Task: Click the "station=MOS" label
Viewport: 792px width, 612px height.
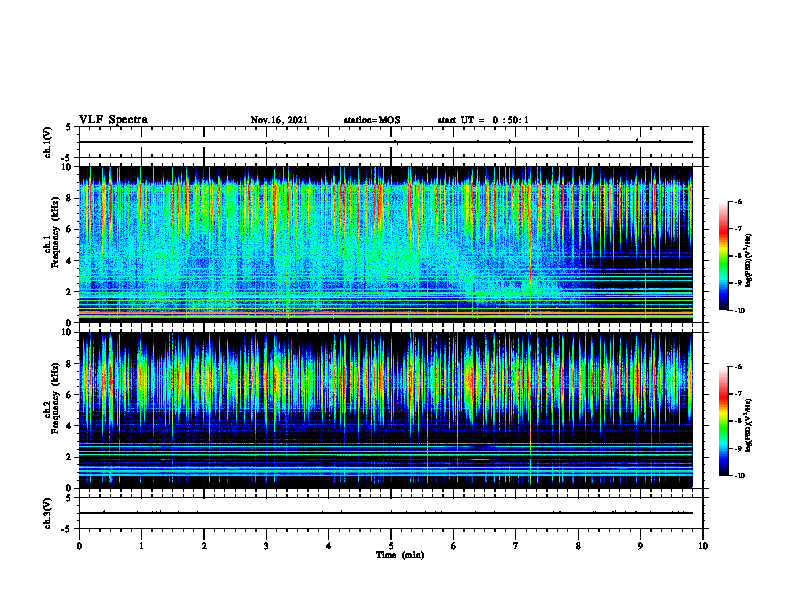Action: [x=372, y=120]
